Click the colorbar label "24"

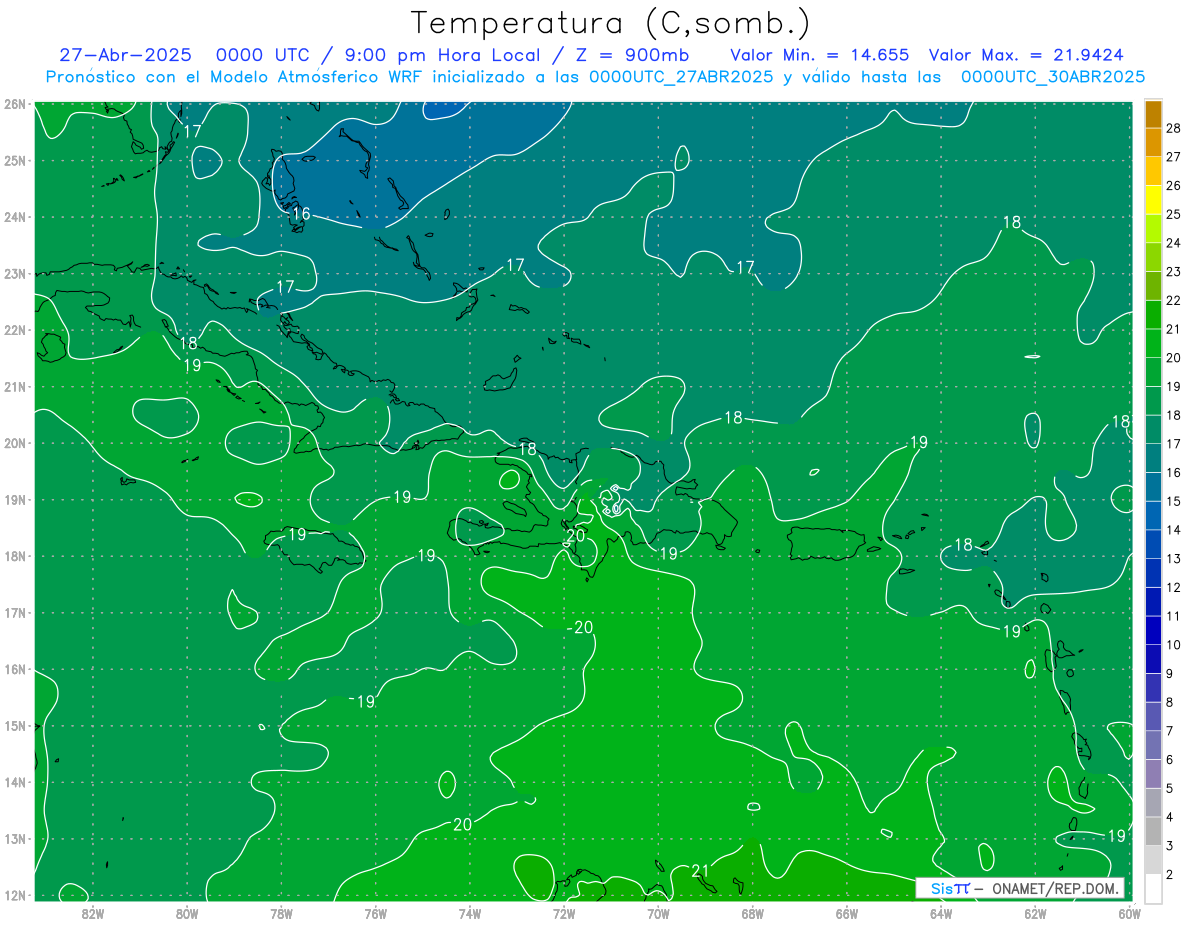1173,243
